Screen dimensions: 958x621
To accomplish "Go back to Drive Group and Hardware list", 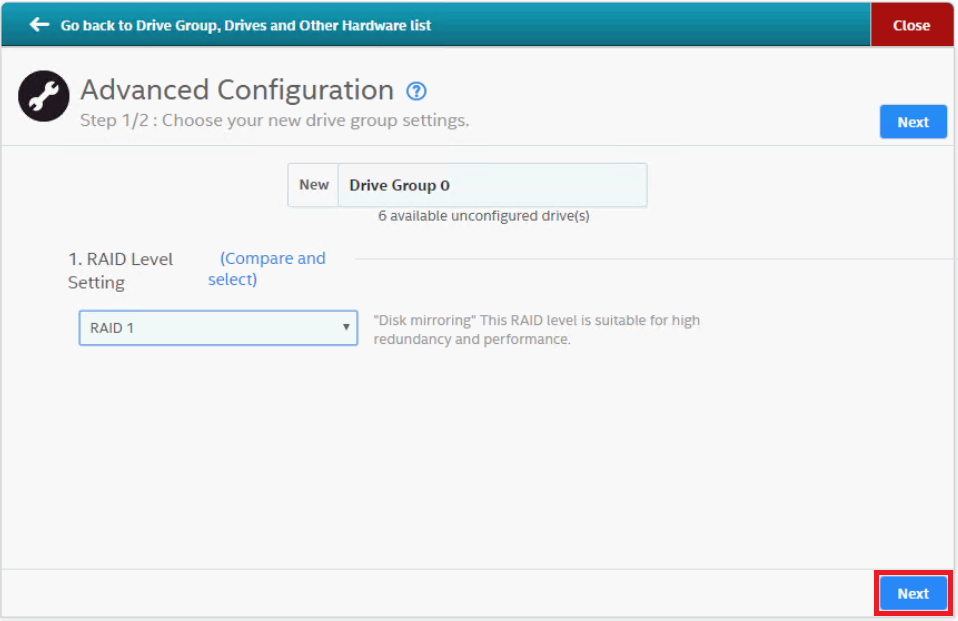I will point(245,25).
